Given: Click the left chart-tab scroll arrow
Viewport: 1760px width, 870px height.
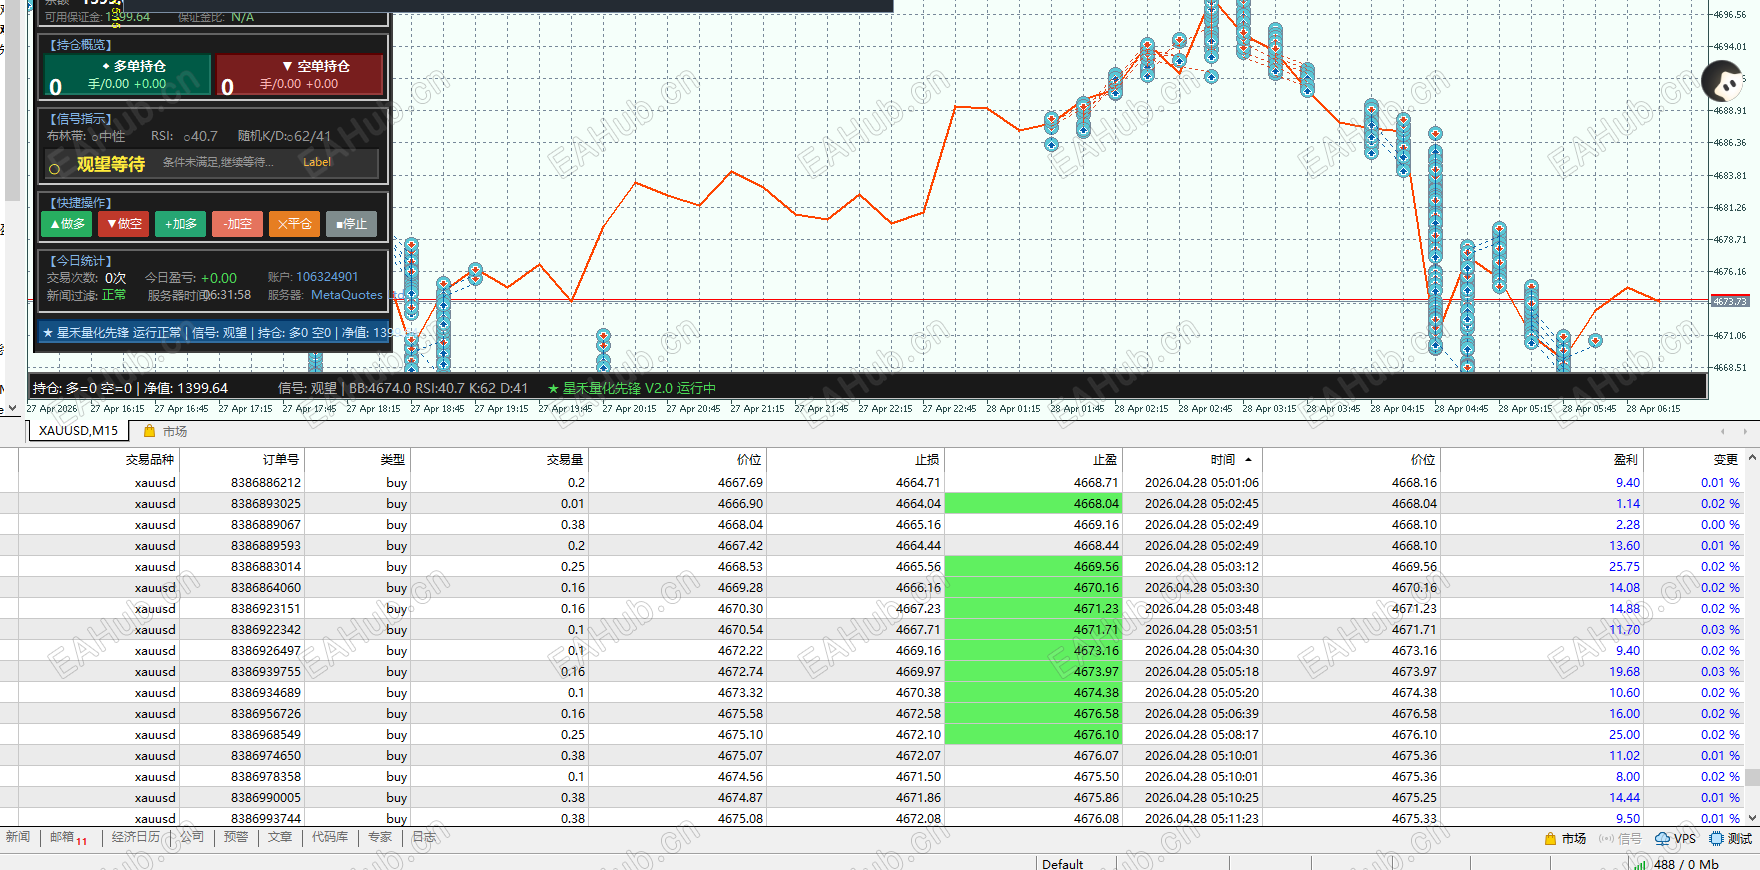Looking at the screenshot, I should click(1723, 431).
